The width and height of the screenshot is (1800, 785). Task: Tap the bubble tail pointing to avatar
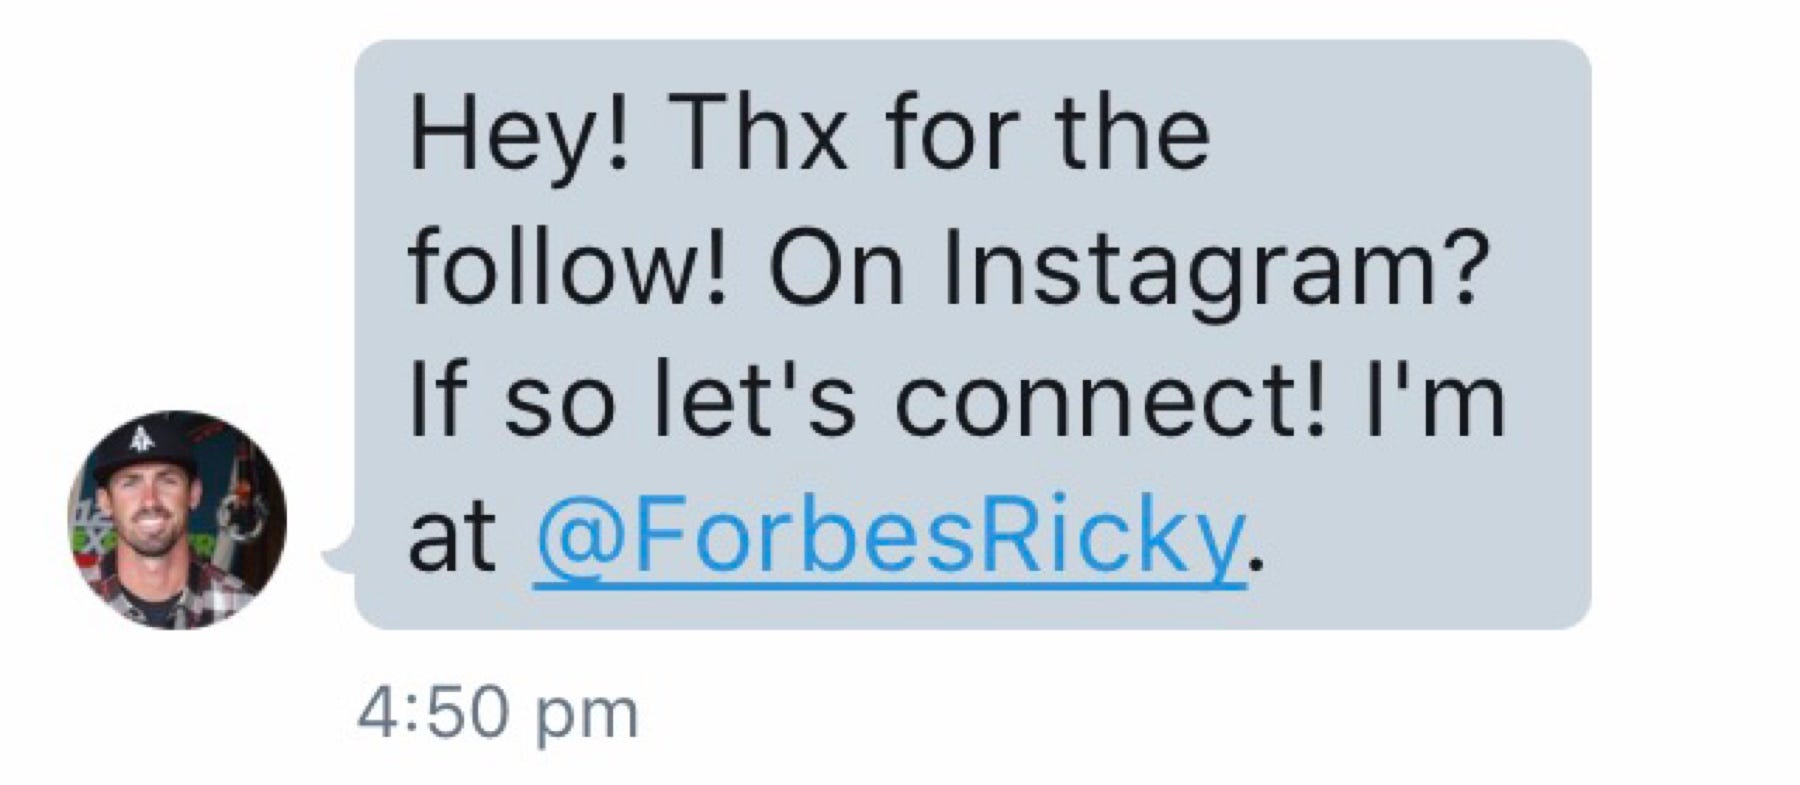pos(340,553)
